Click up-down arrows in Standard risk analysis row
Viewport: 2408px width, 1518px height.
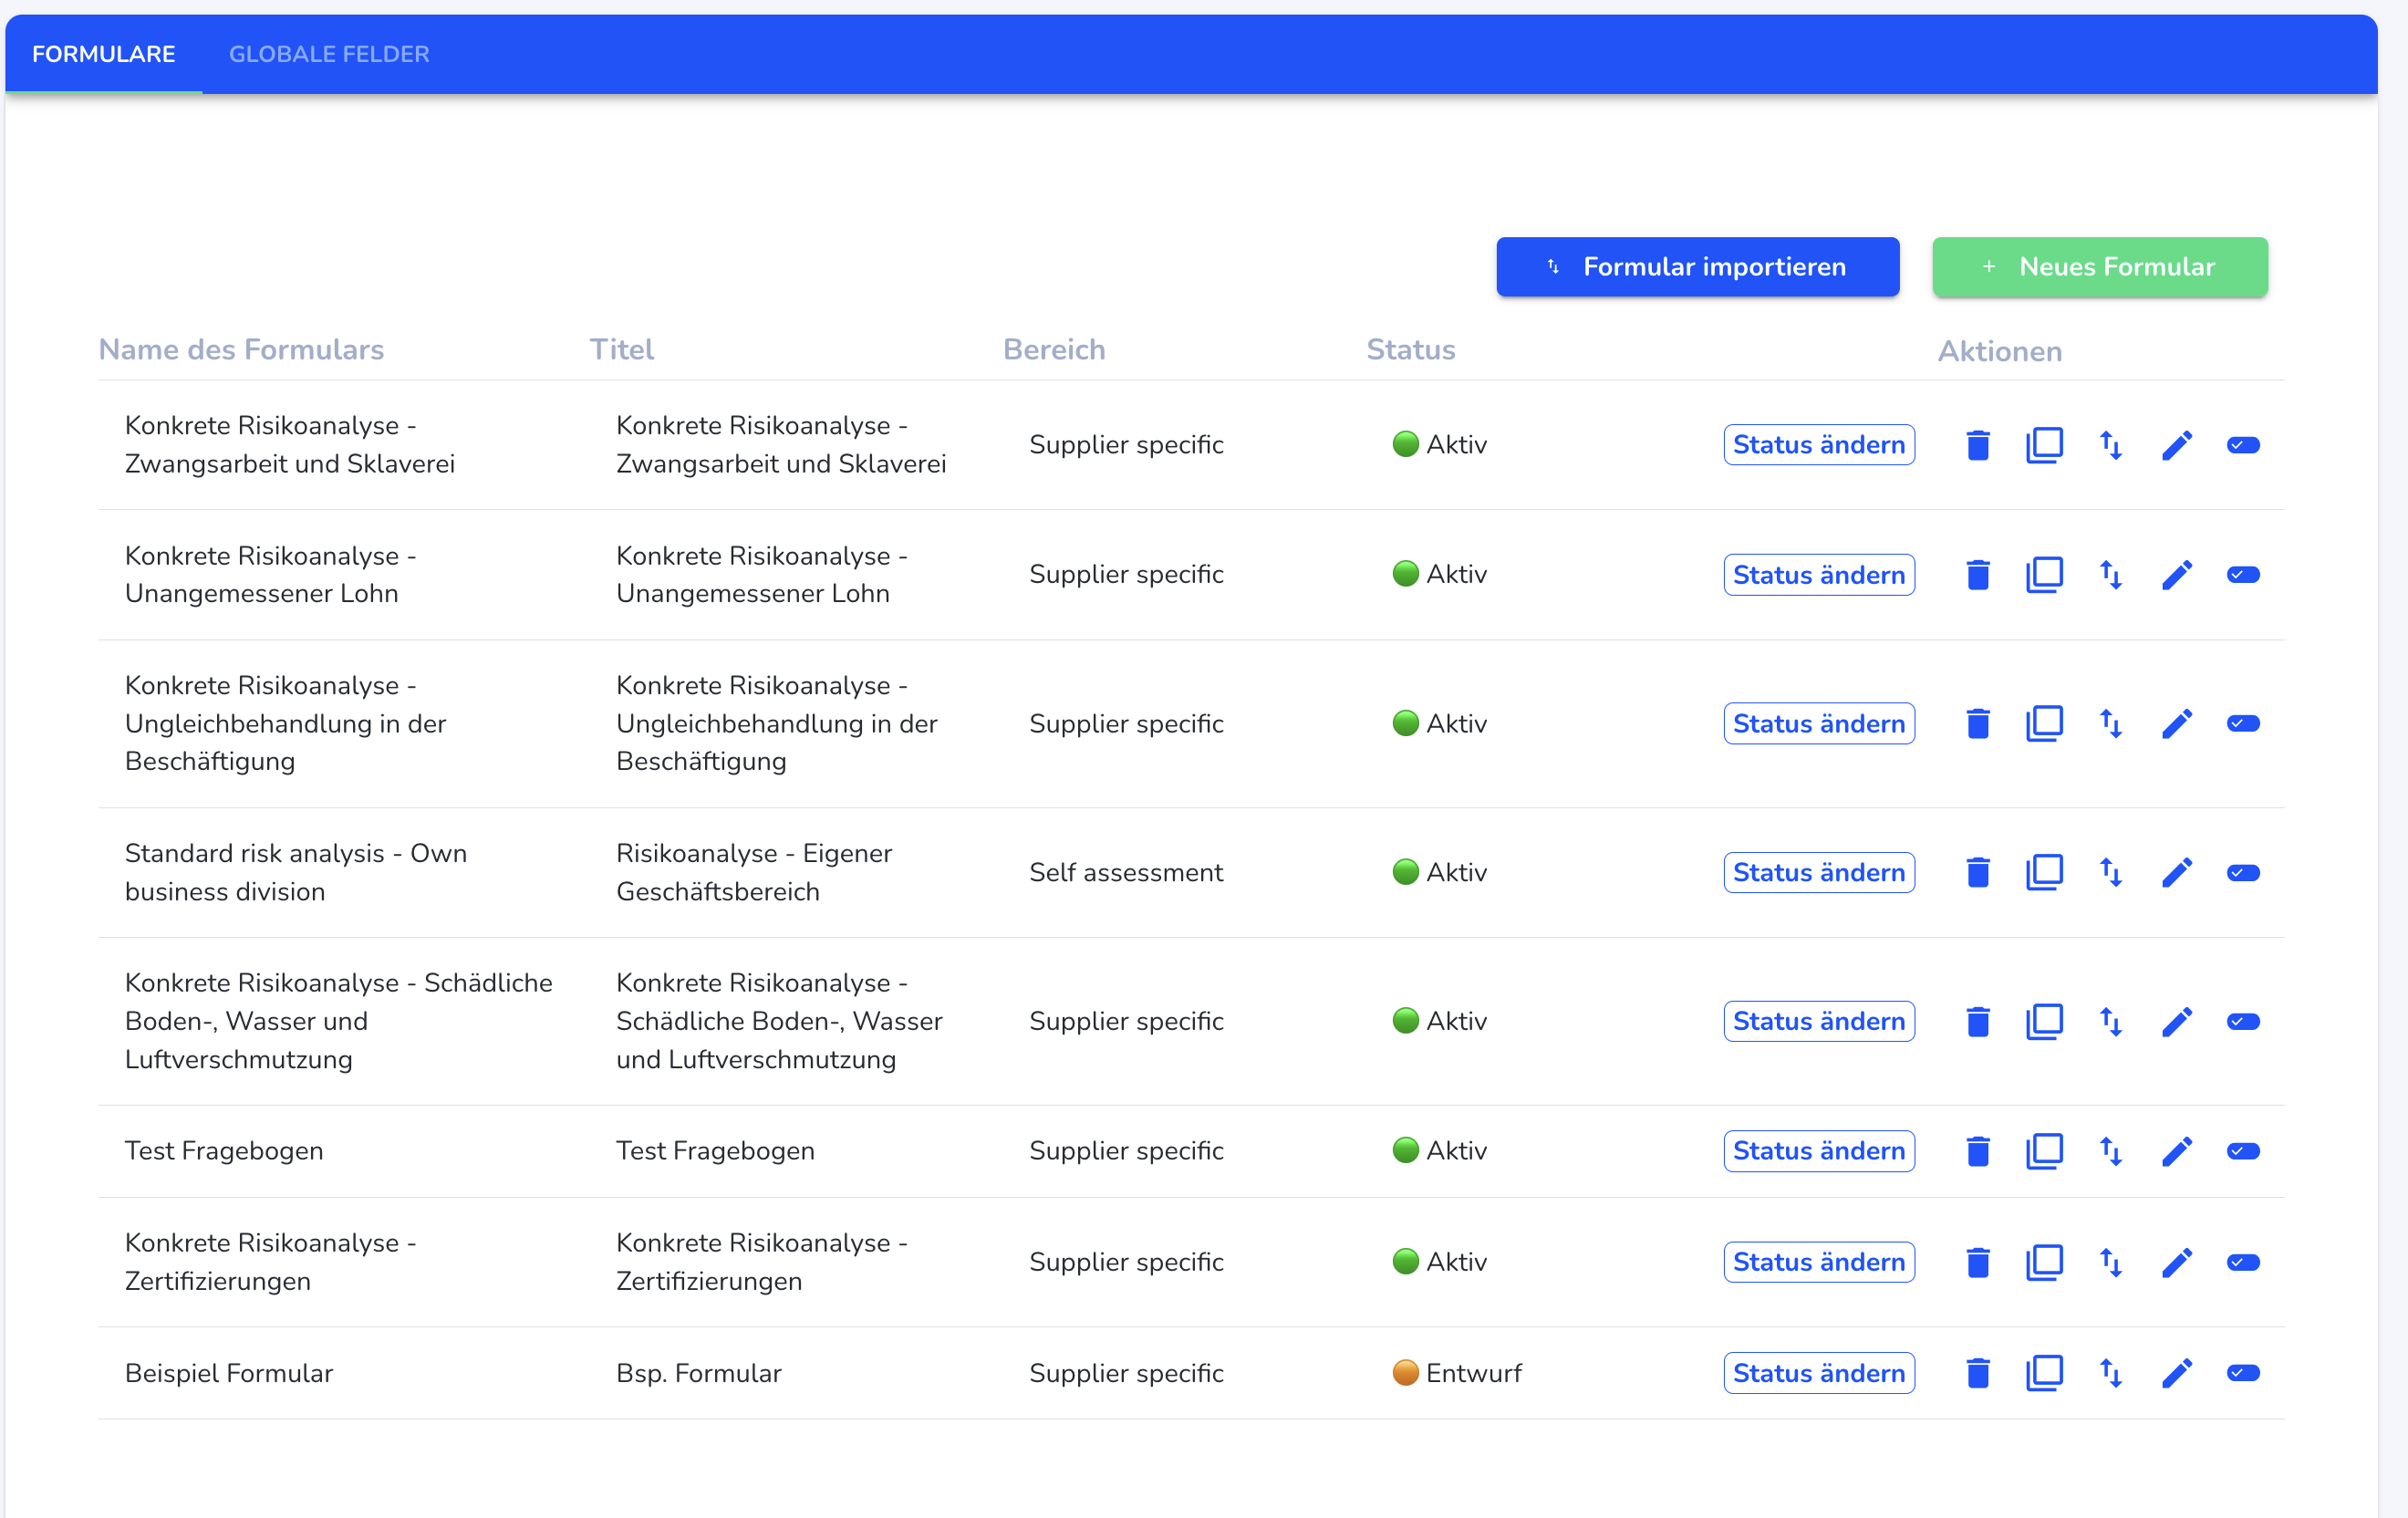[2110, 872]
